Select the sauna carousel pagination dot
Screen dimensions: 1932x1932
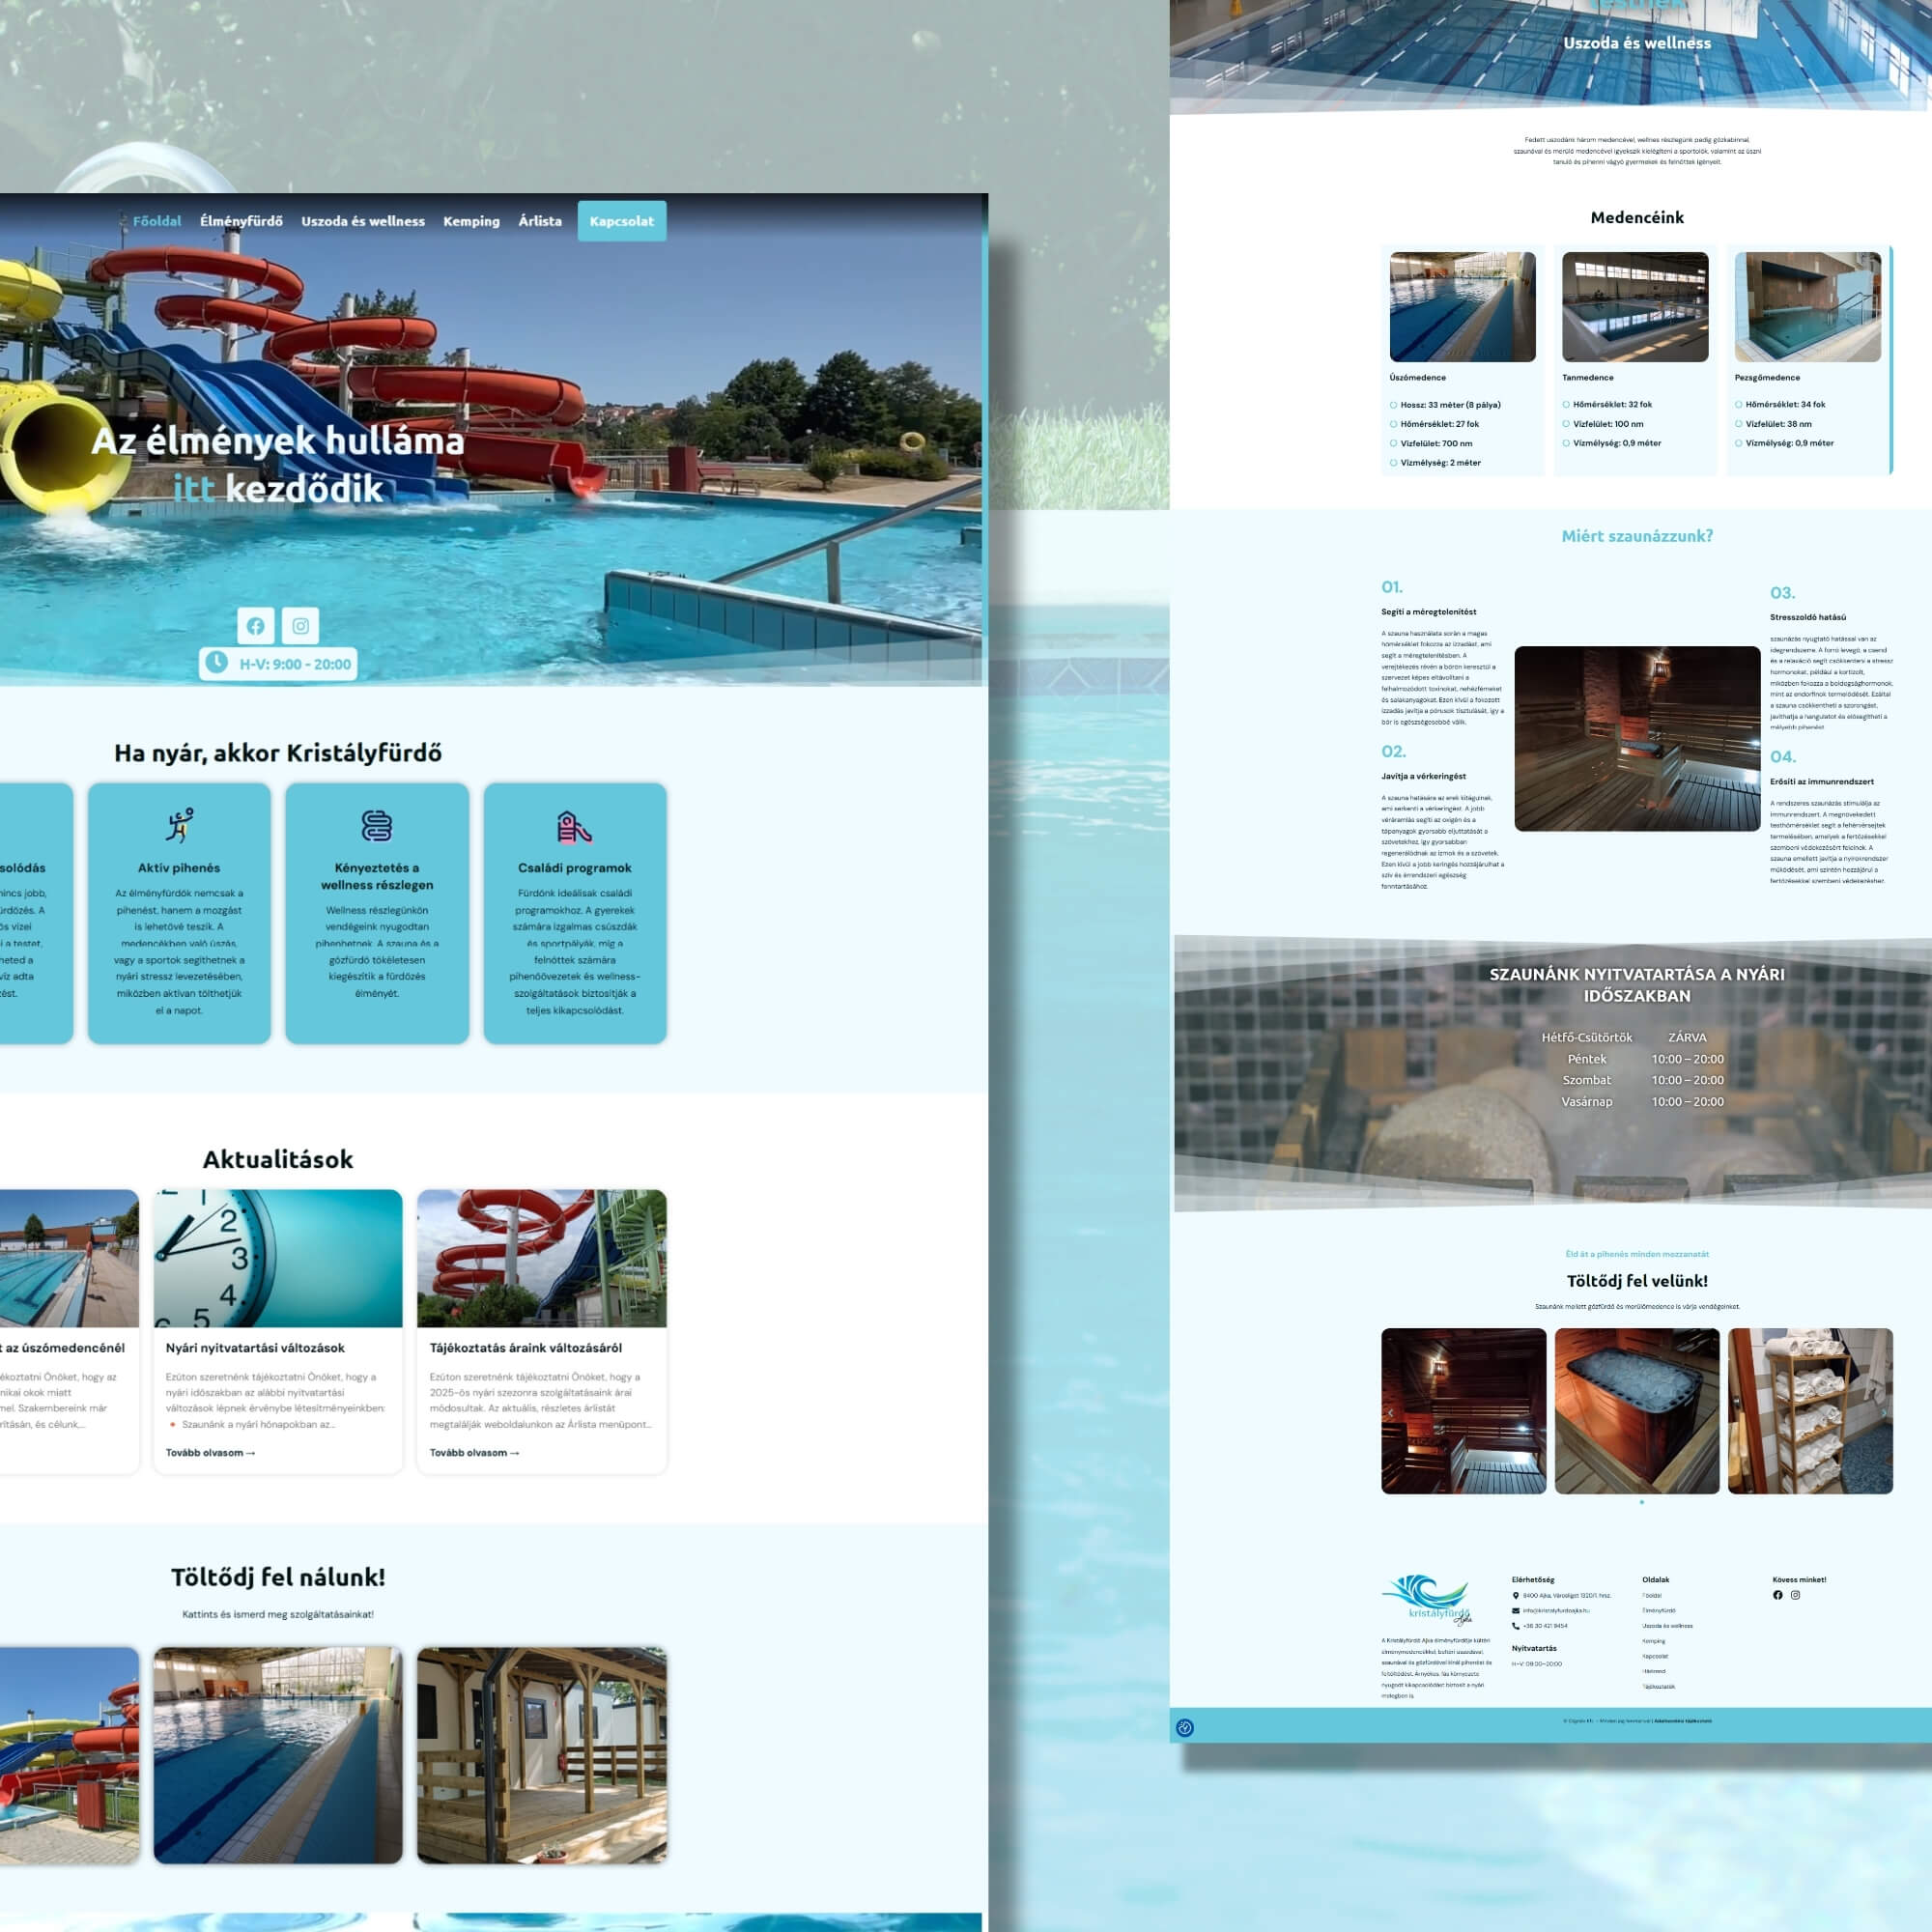pyautogui.click(x=1641, y=1502)
